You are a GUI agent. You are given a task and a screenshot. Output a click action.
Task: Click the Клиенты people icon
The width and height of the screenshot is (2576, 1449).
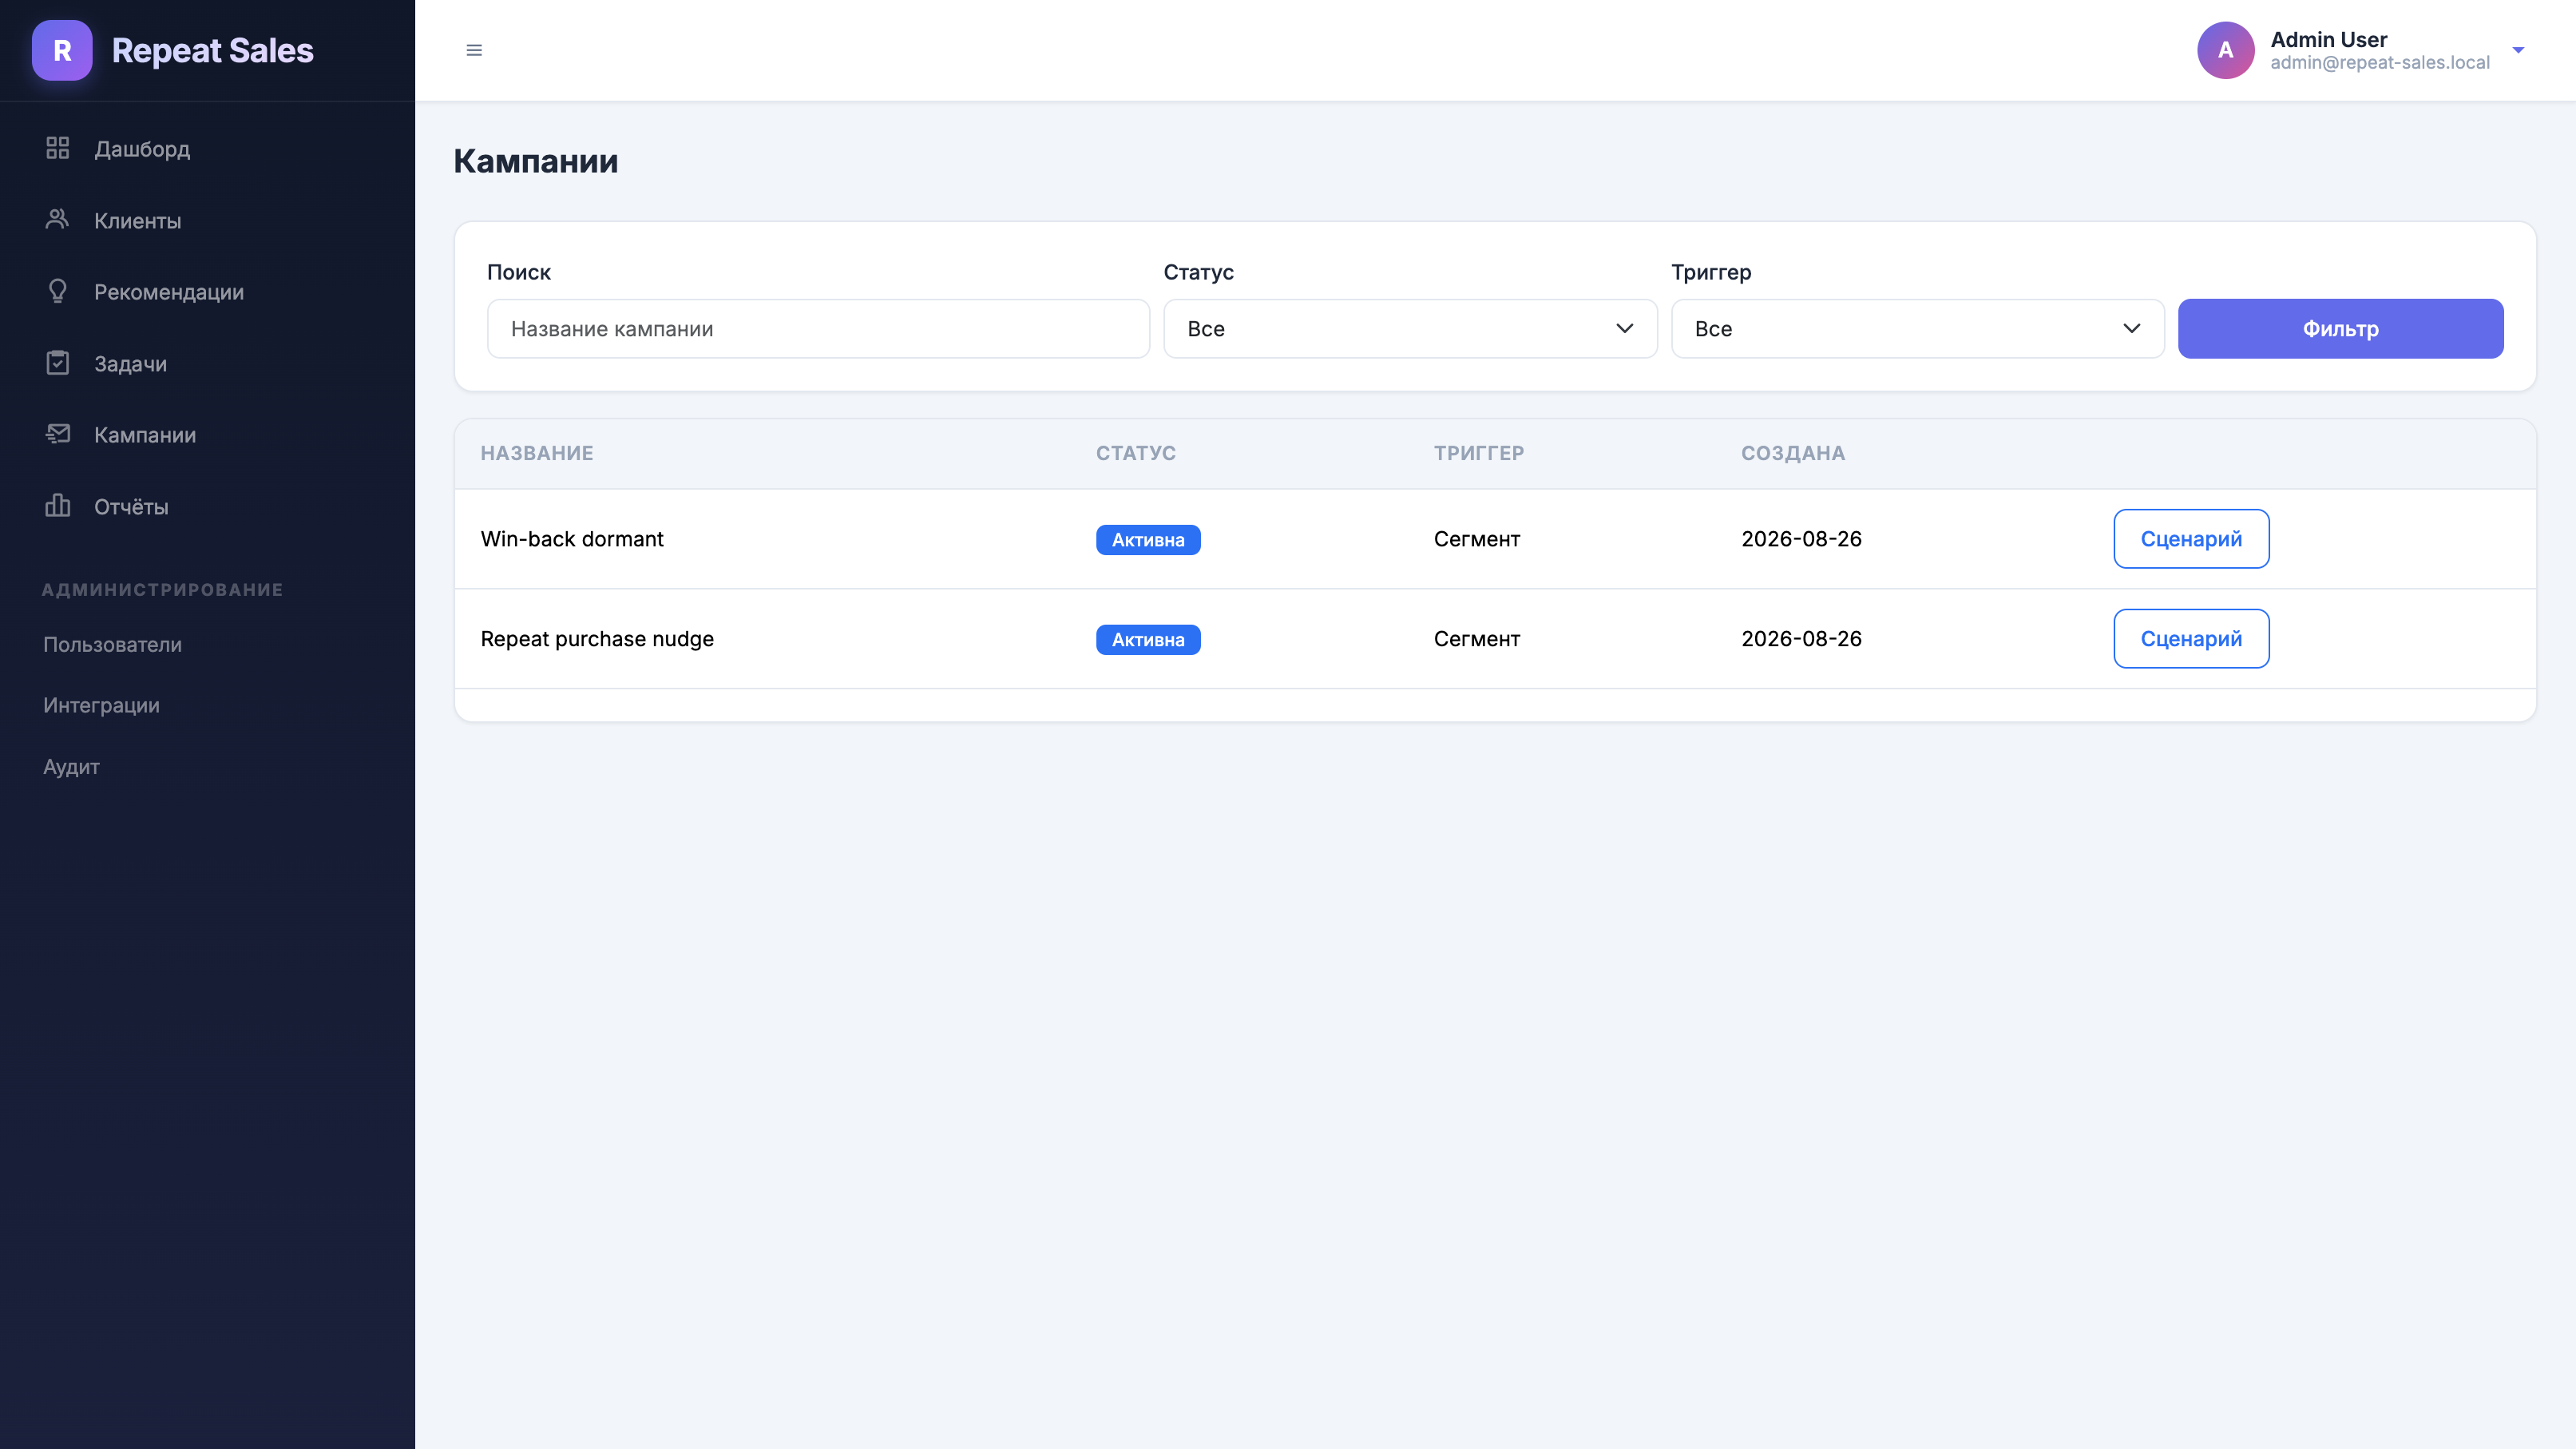58,219
